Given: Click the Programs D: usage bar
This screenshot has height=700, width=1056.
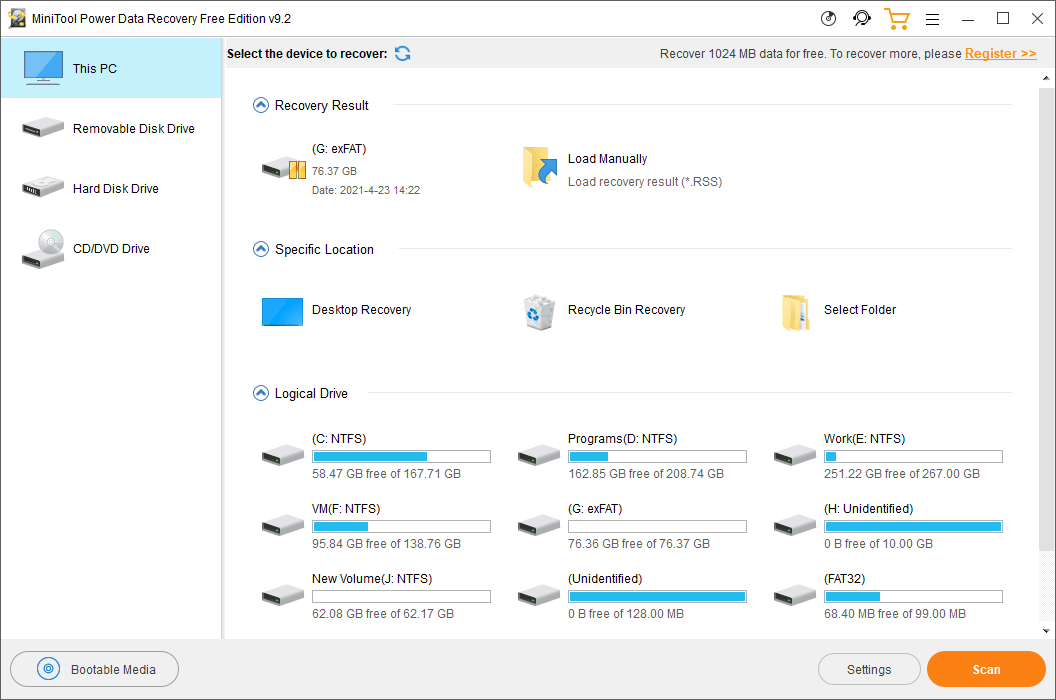Looking at the screenshot, I should (x=657, y=456).
